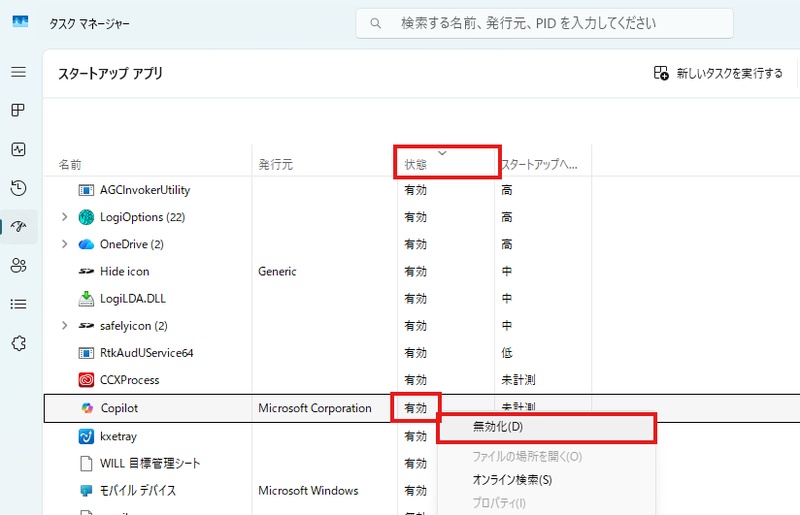Click the CCXProcess Creative Cloud icon
This screenshot has height=515, width=800.
(86, 380)
